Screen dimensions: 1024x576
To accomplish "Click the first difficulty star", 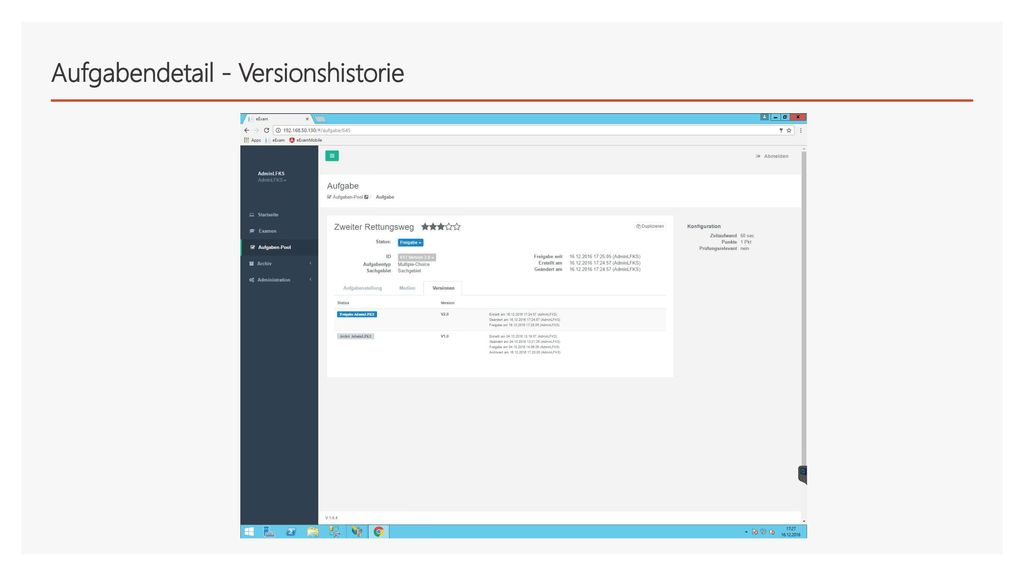I will click(425, 227).
